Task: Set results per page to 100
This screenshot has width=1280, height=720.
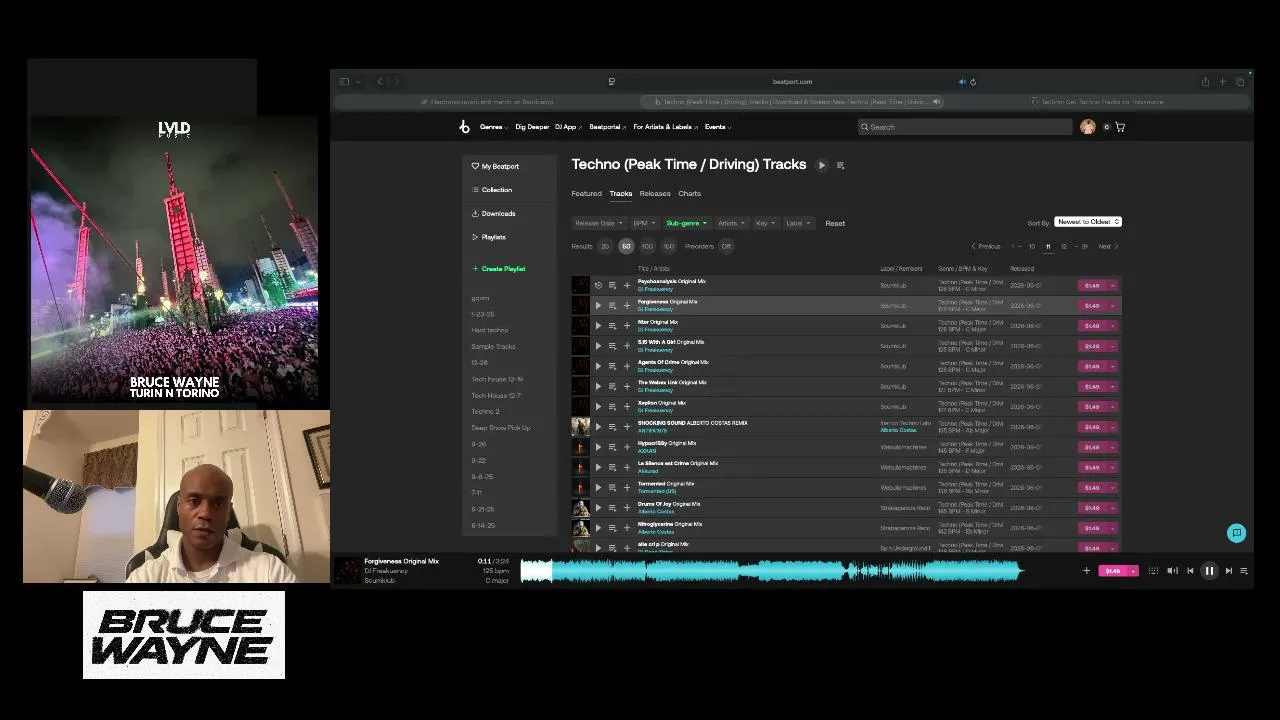Action: 647,246
